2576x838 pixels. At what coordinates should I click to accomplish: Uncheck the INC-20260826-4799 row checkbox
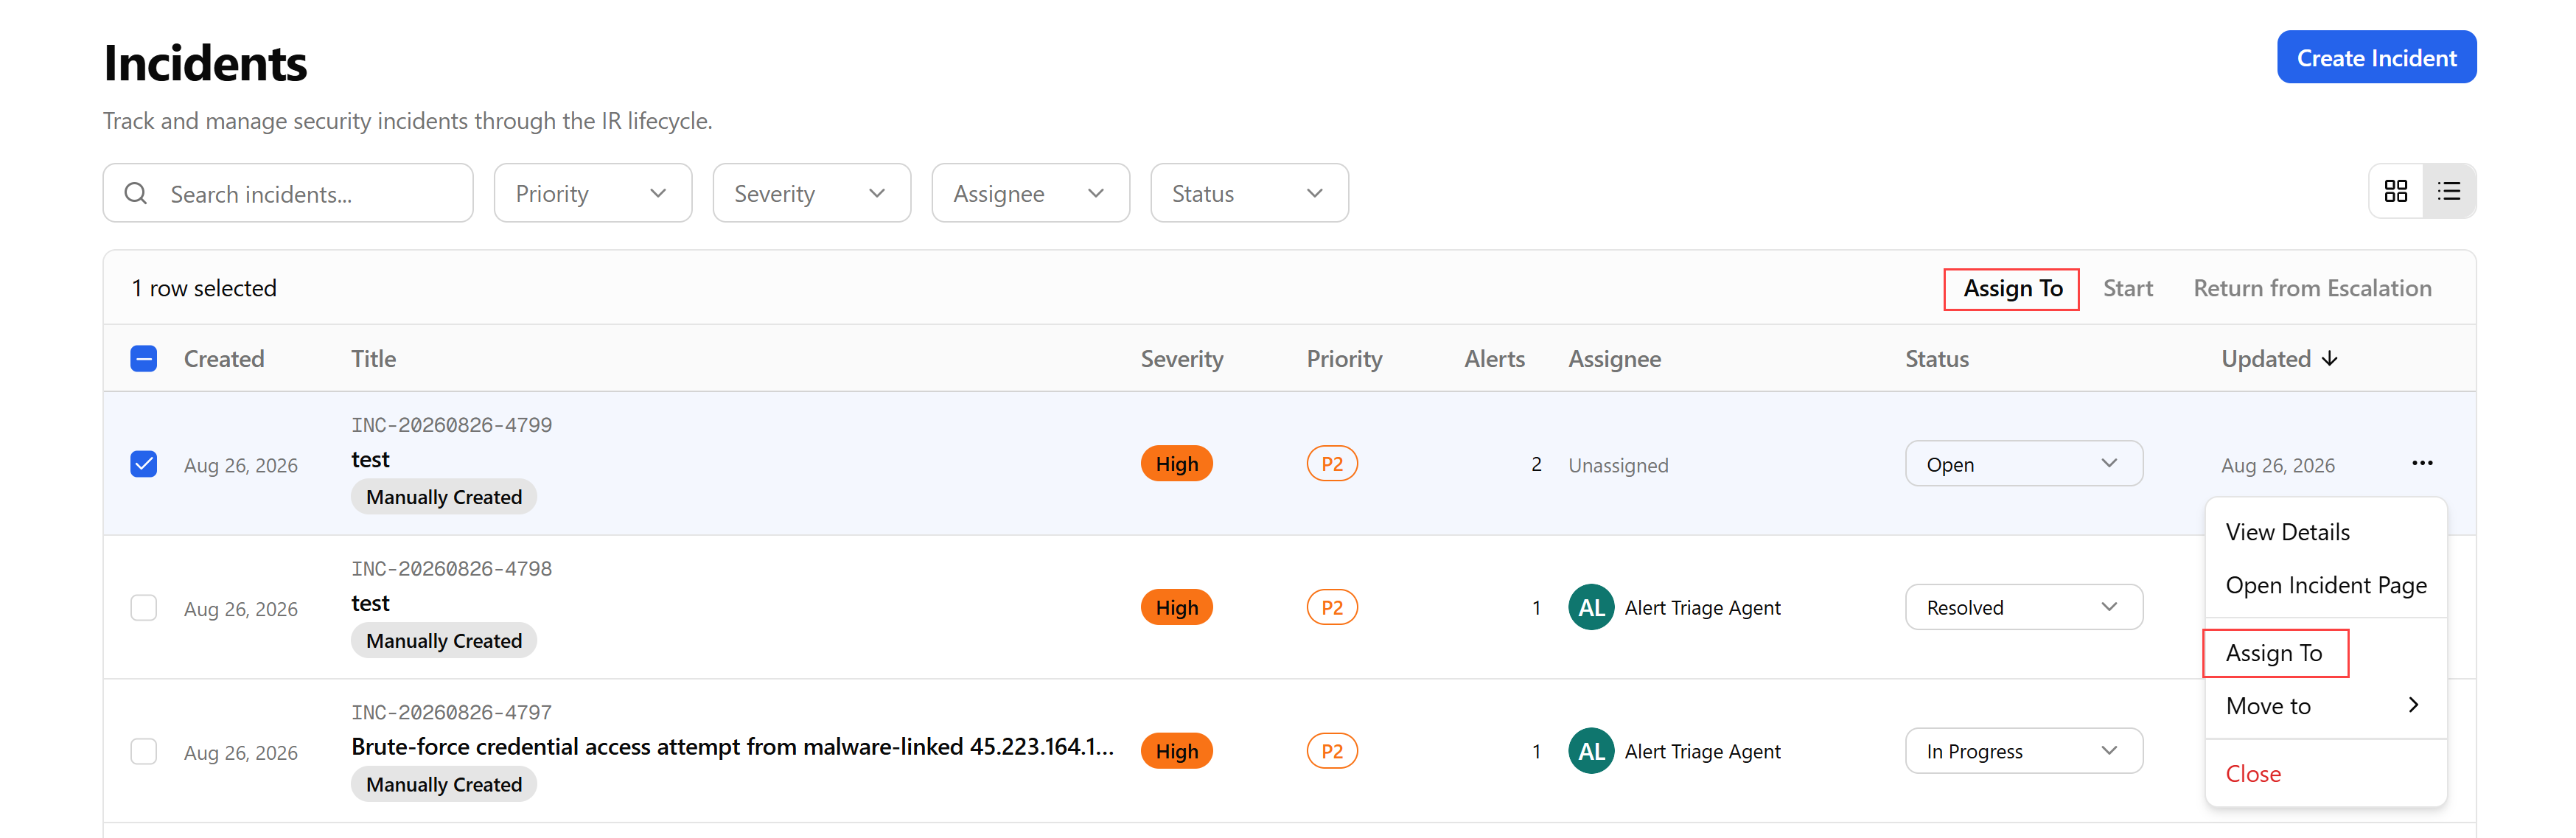pyautogui.click(x=144, y=464)
